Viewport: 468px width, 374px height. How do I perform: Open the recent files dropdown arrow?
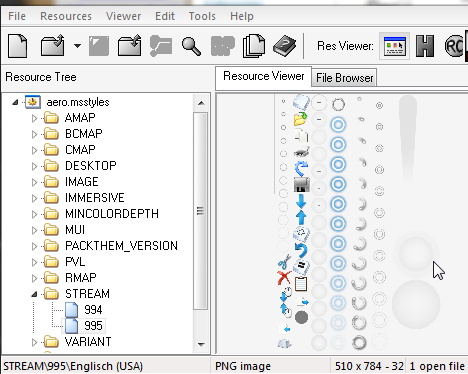point(77,46)
